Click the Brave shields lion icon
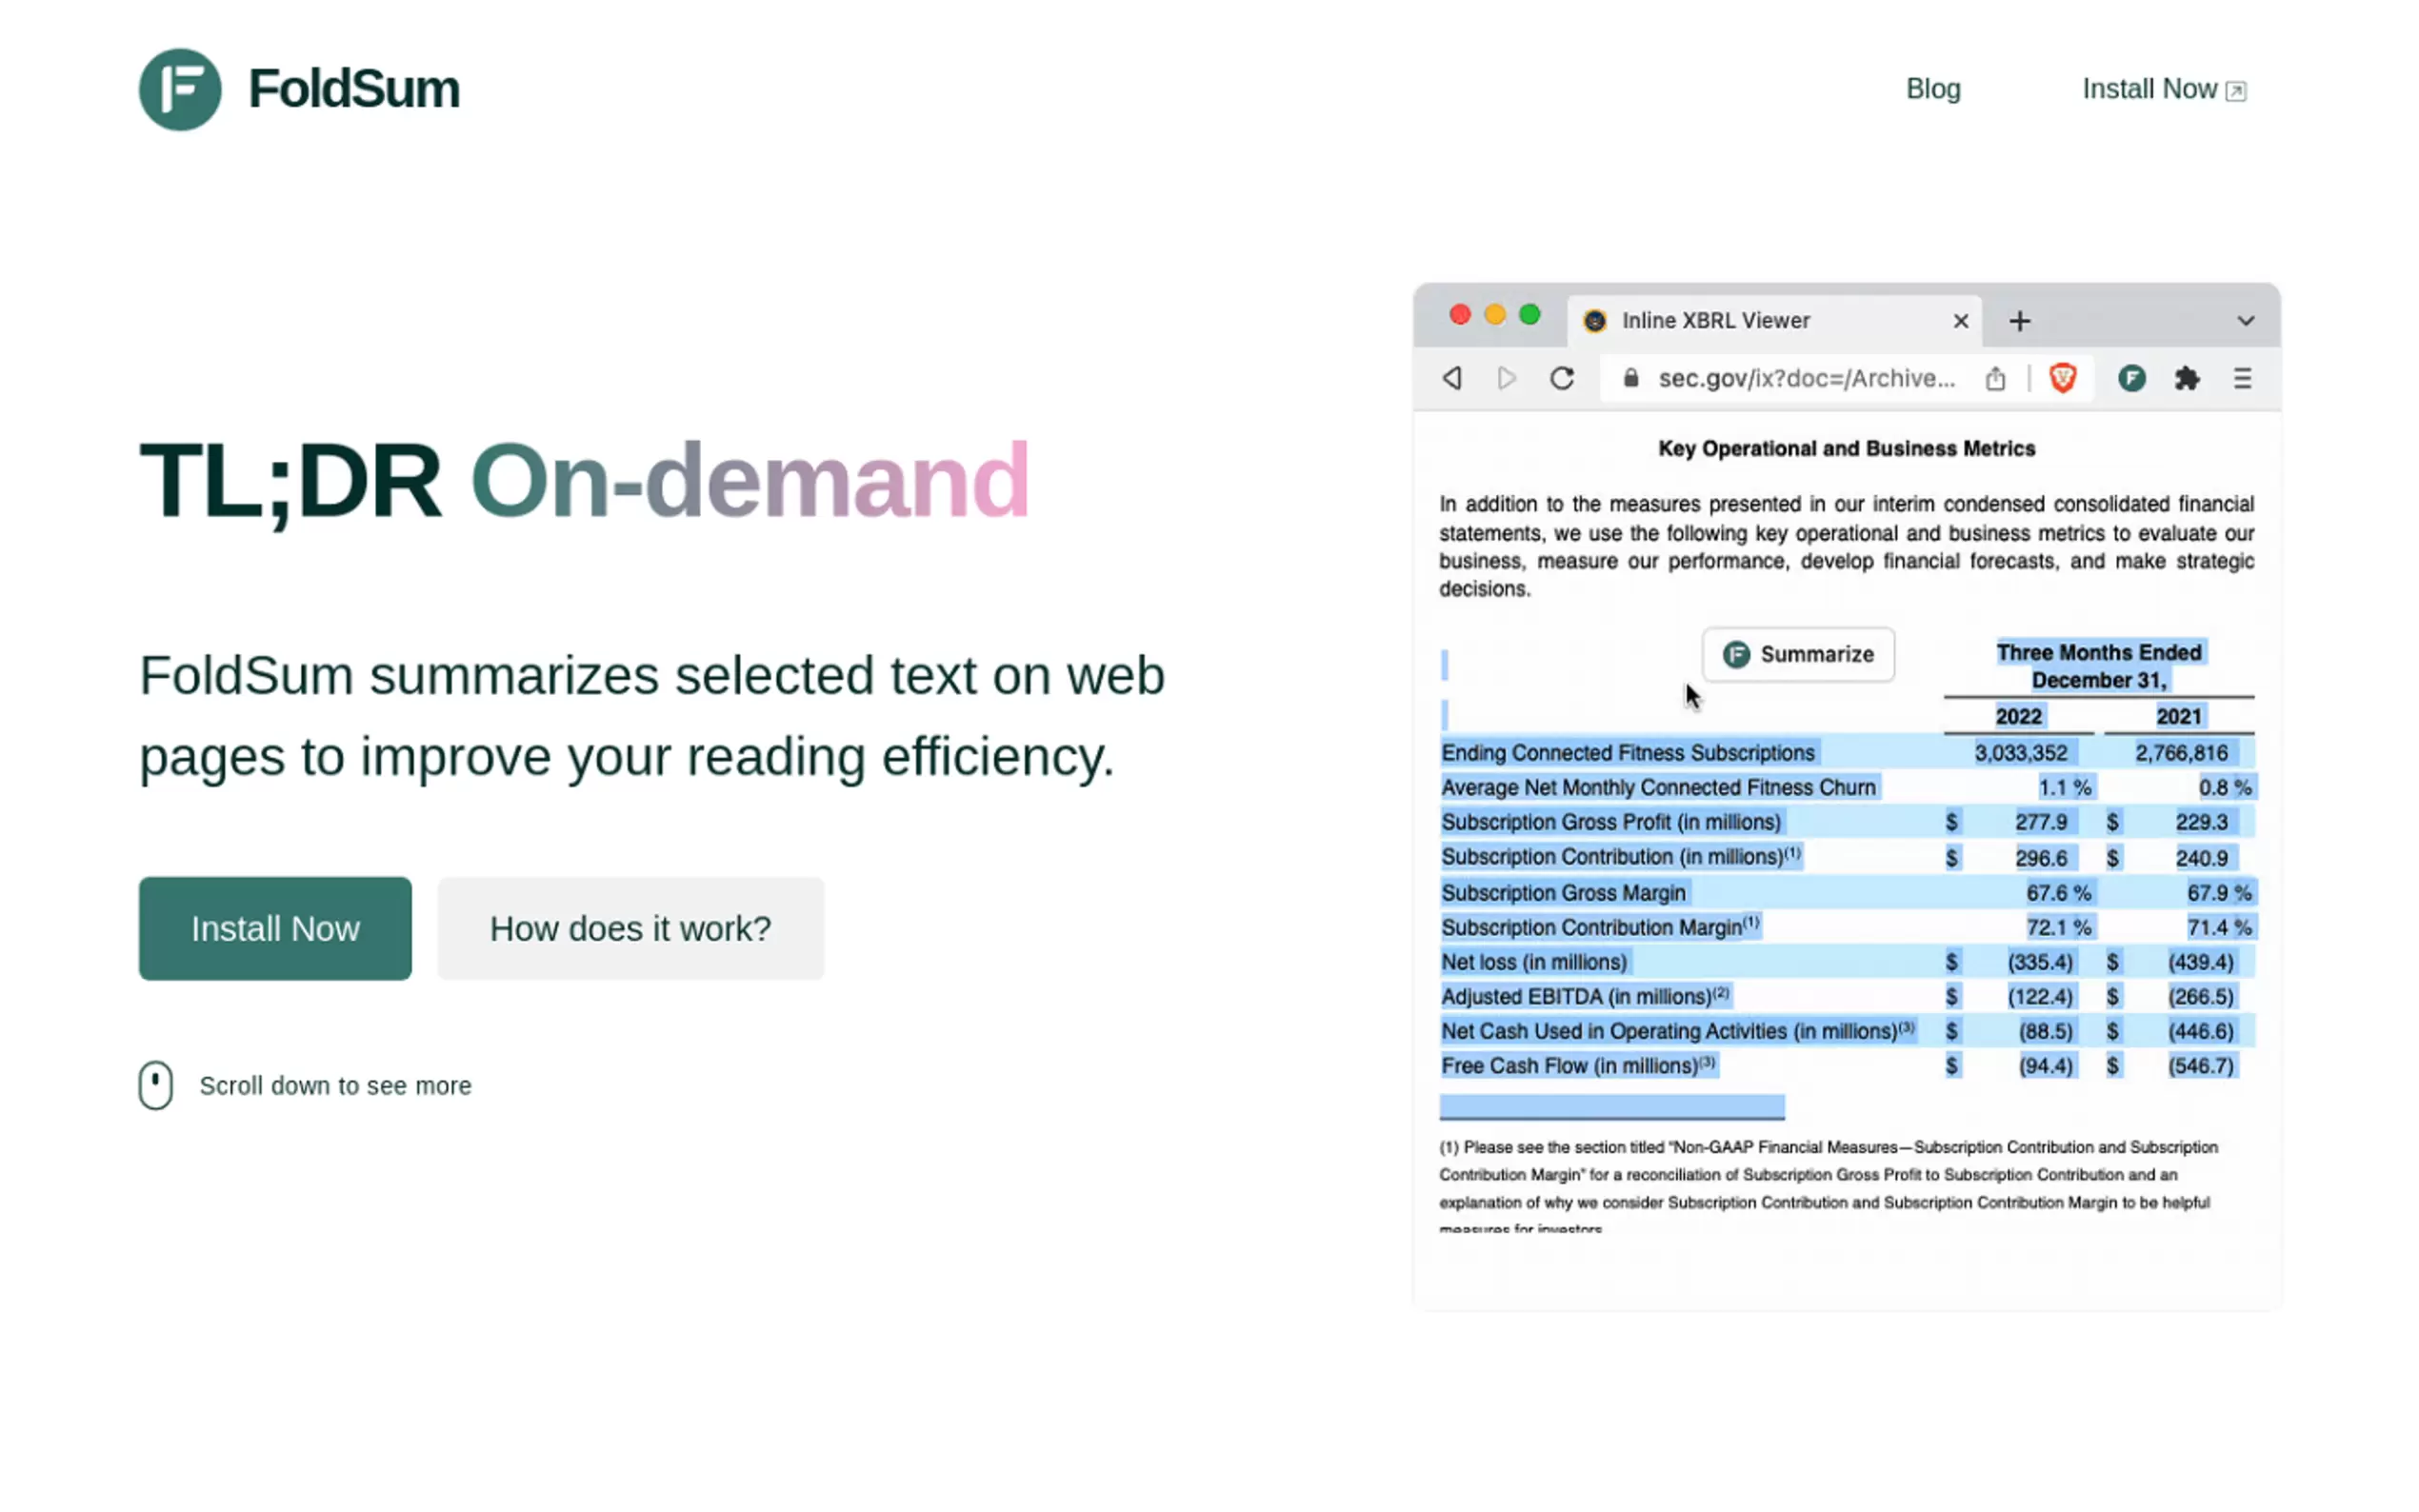This screenshot has width=2419, height=1512. coord(2062,378)
